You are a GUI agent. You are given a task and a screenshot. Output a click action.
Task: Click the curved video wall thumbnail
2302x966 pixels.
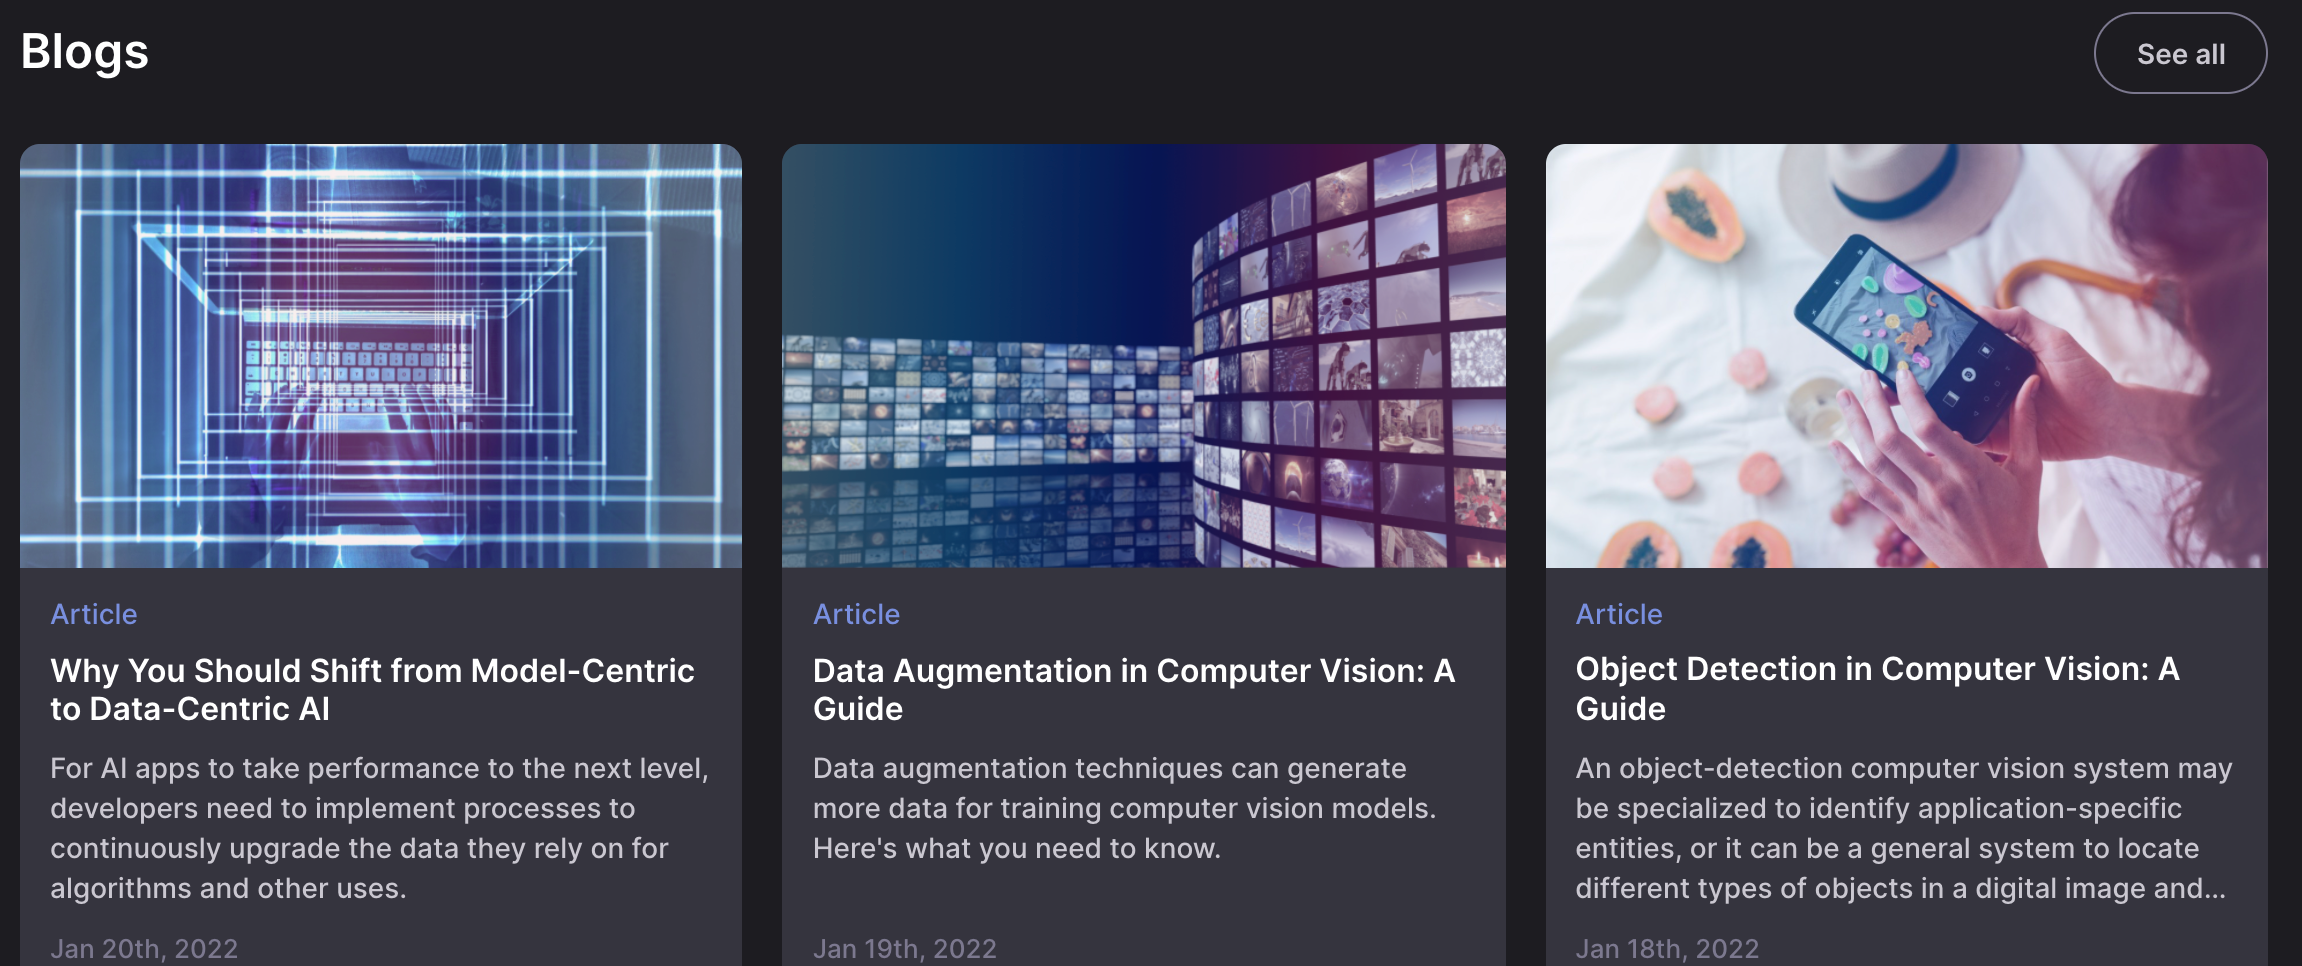pos(1144,356)
